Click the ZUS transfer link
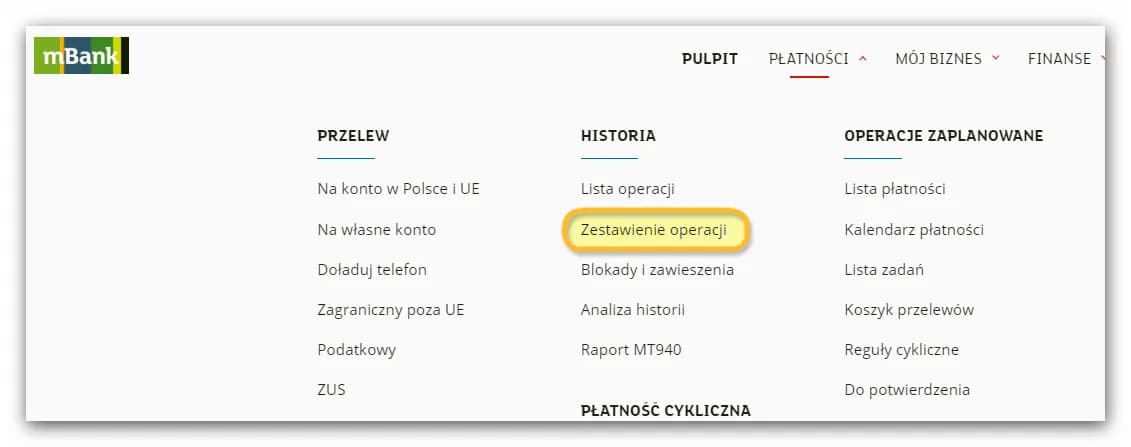Image resolution: width=1131 pixels, height=447 pixels. click(x=331, y=390)
